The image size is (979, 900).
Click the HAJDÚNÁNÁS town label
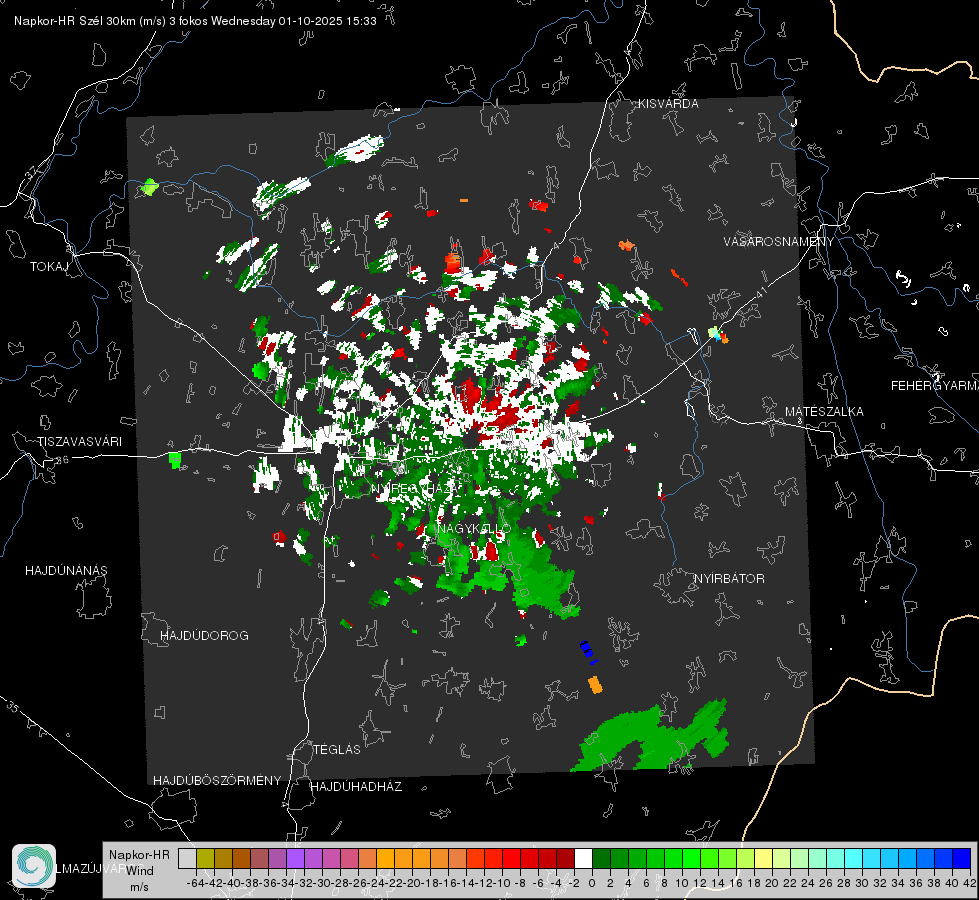(66, 571)
